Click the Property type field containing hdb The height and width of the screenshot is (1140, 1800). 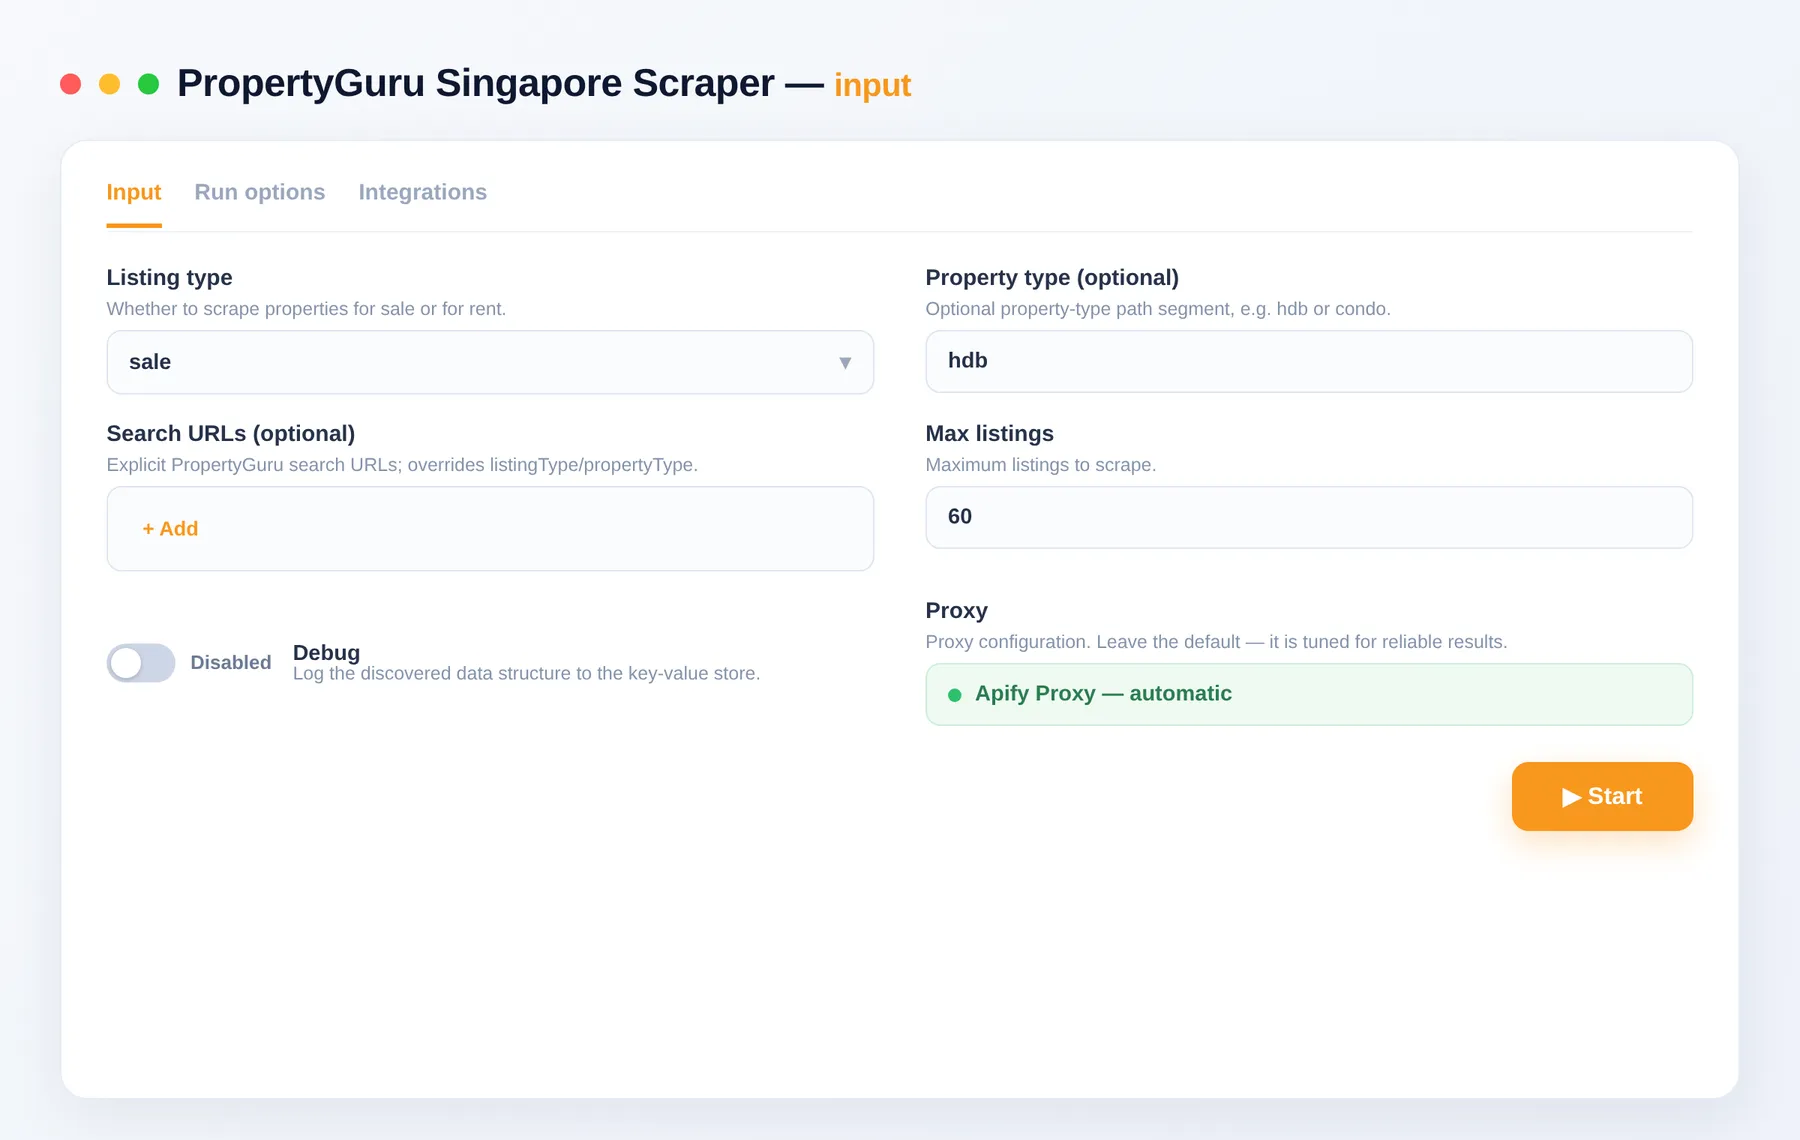1309,361
